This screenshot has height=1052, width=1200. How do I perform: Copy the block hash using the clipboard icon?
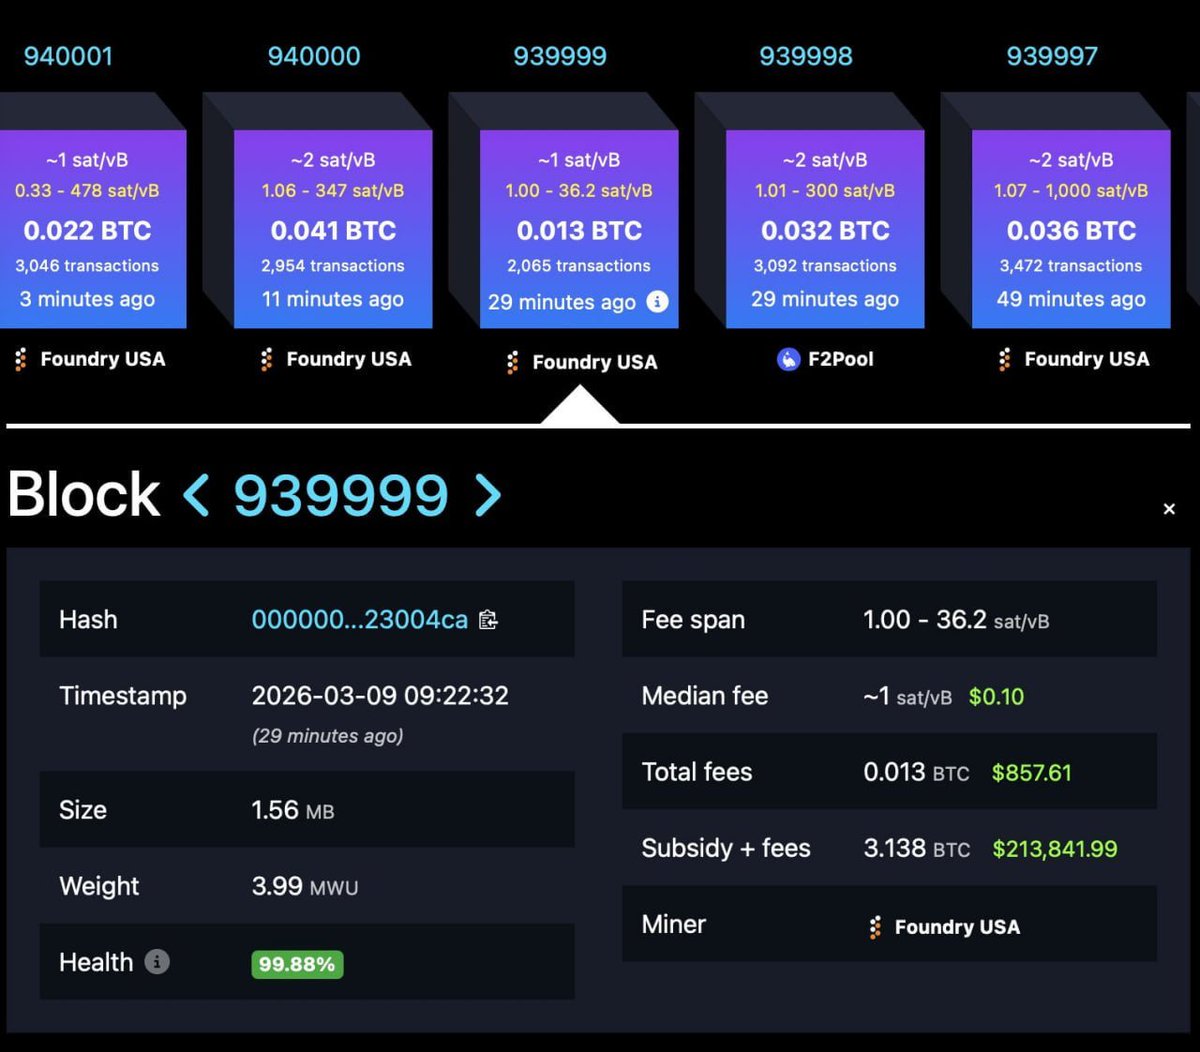488,620
